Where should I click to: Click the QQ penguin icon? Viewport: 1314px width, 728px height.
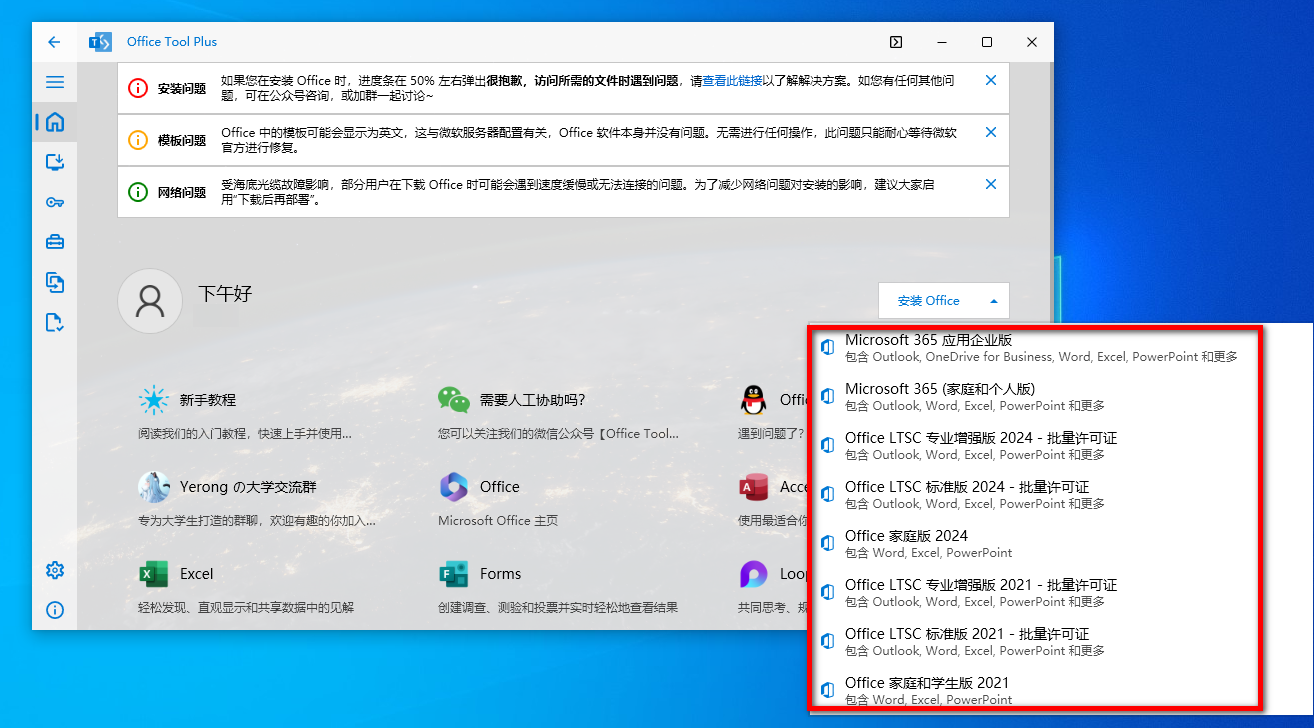(x=754, y=400)
